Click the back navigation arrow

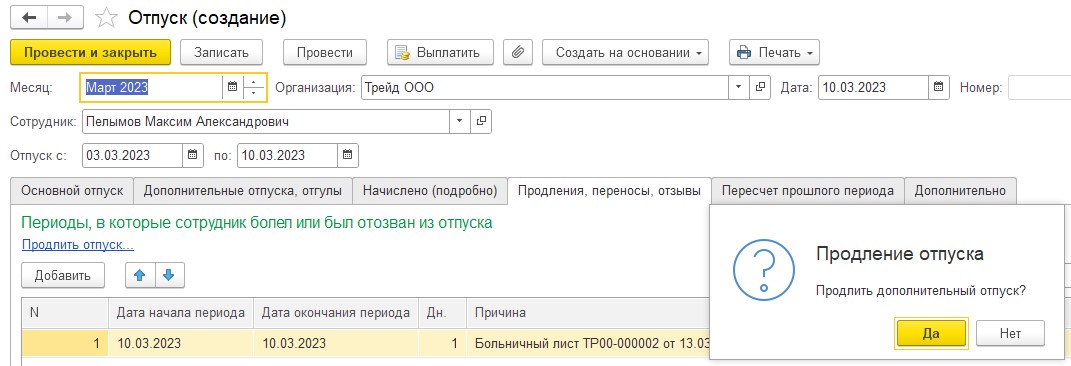(x=29, y=18)
